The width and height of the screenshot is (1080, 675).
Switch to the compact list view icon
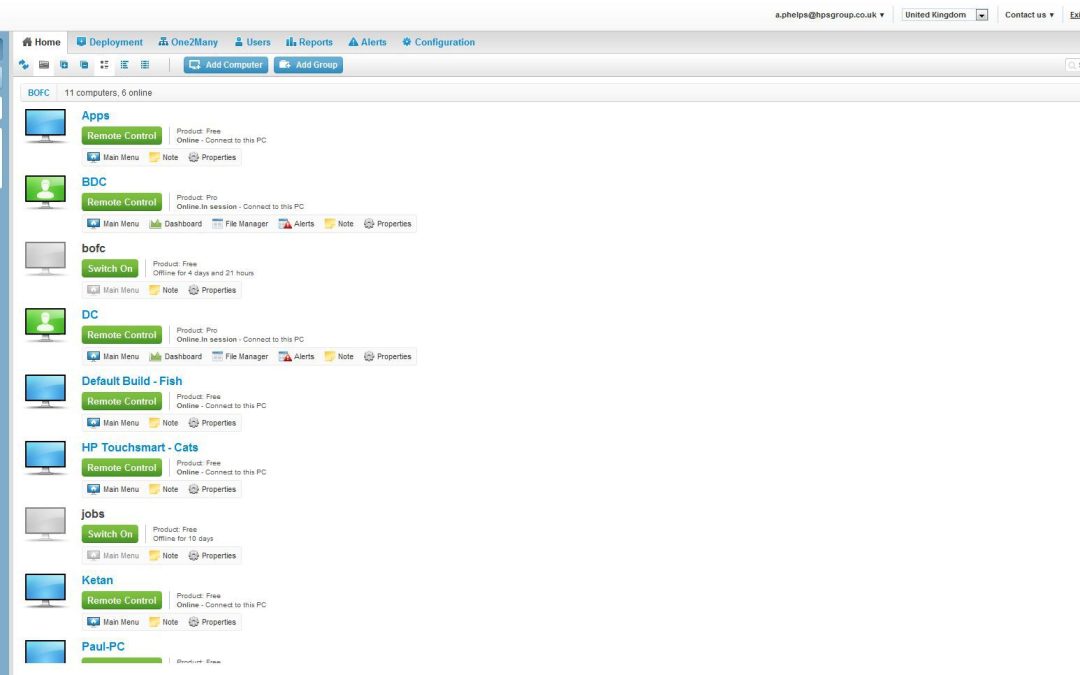pos(145,65)
